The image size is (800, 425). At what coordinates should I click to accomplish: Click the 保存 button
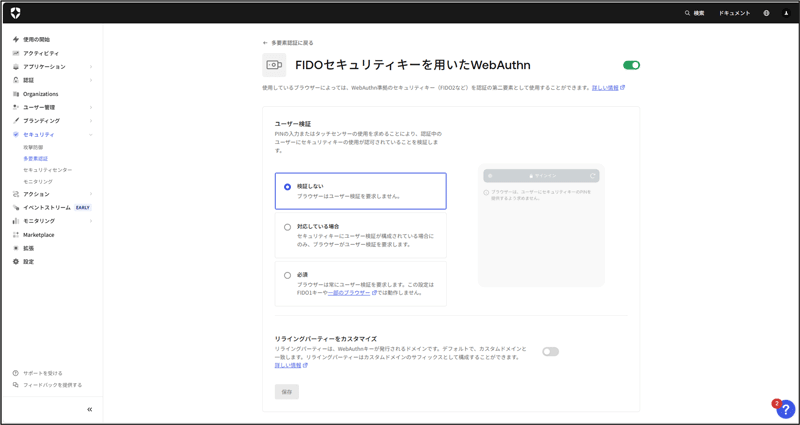tap(287, 392)
